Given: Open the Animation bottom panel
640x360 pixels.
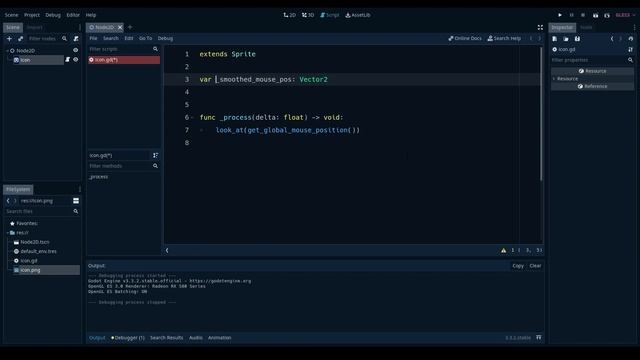Looking at the screenshot, I should point(220,338).
